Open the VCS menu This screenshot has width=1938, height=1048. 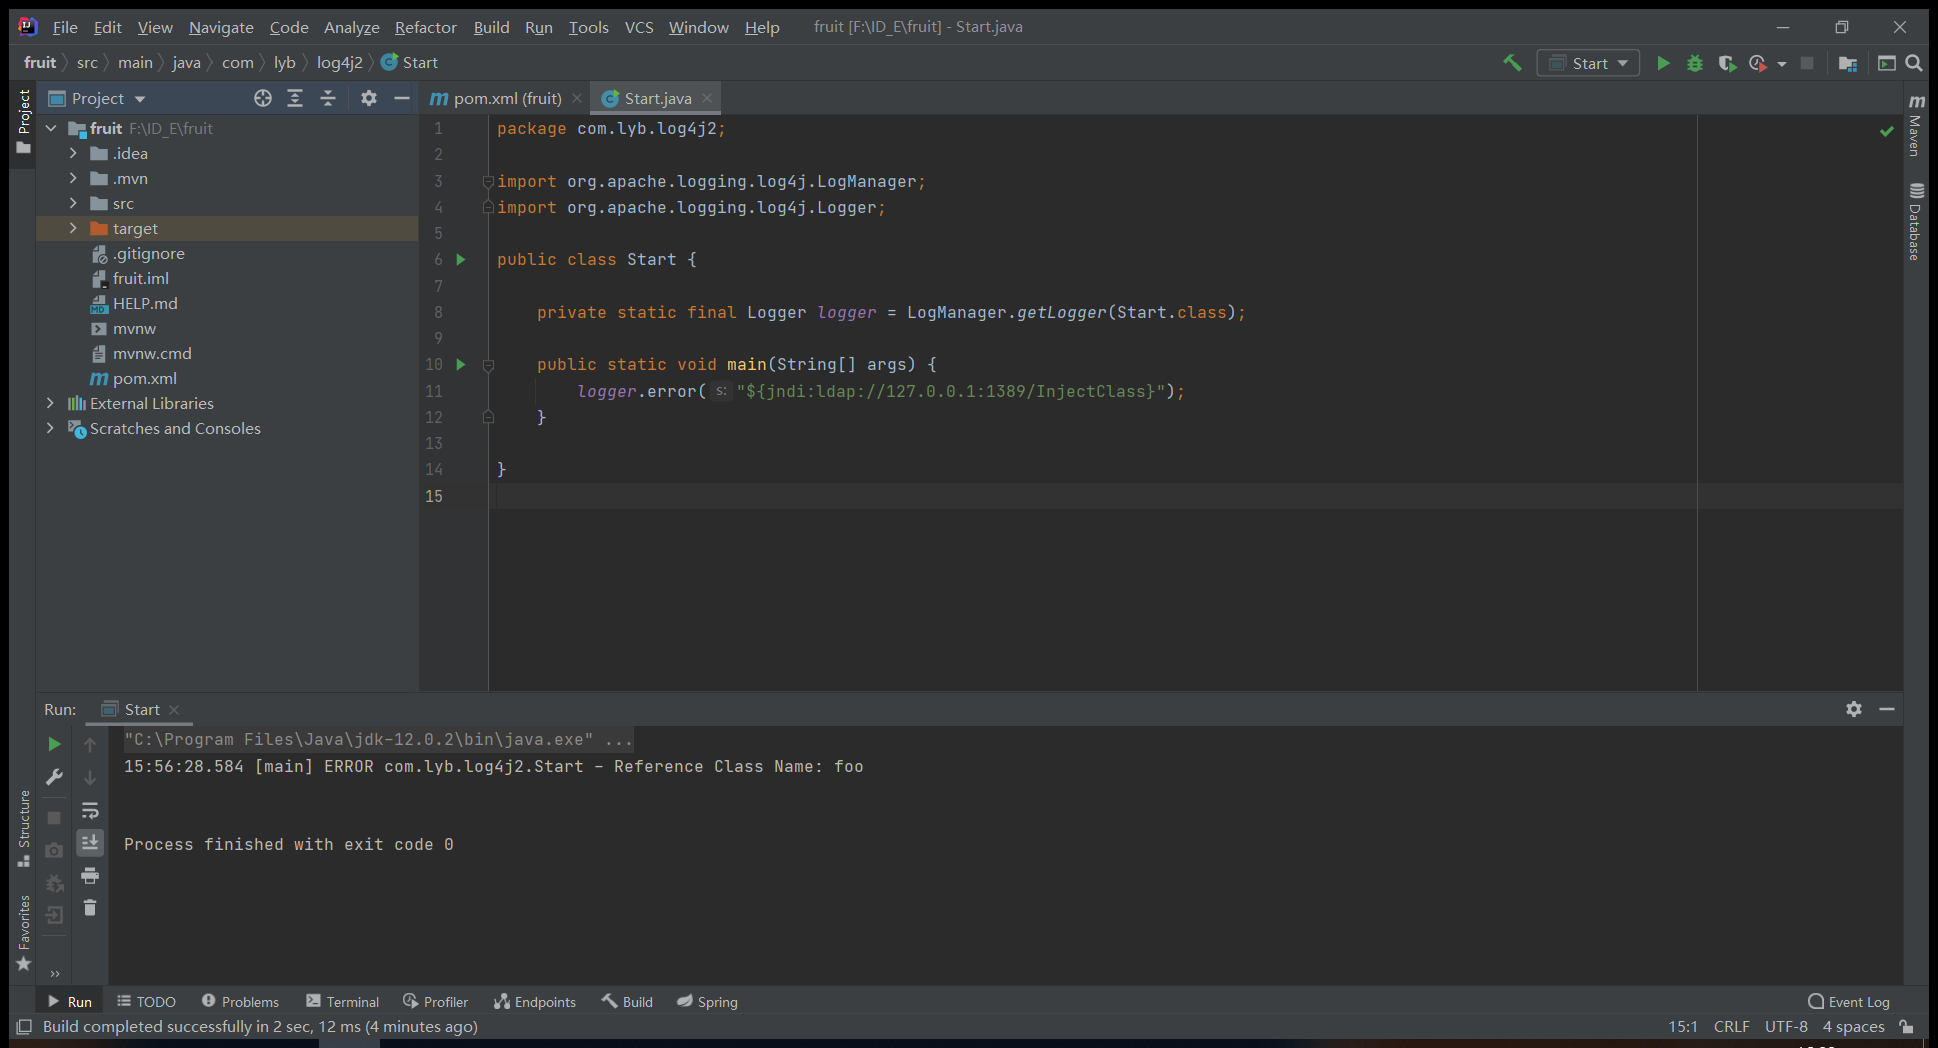[x=639, y=27]
